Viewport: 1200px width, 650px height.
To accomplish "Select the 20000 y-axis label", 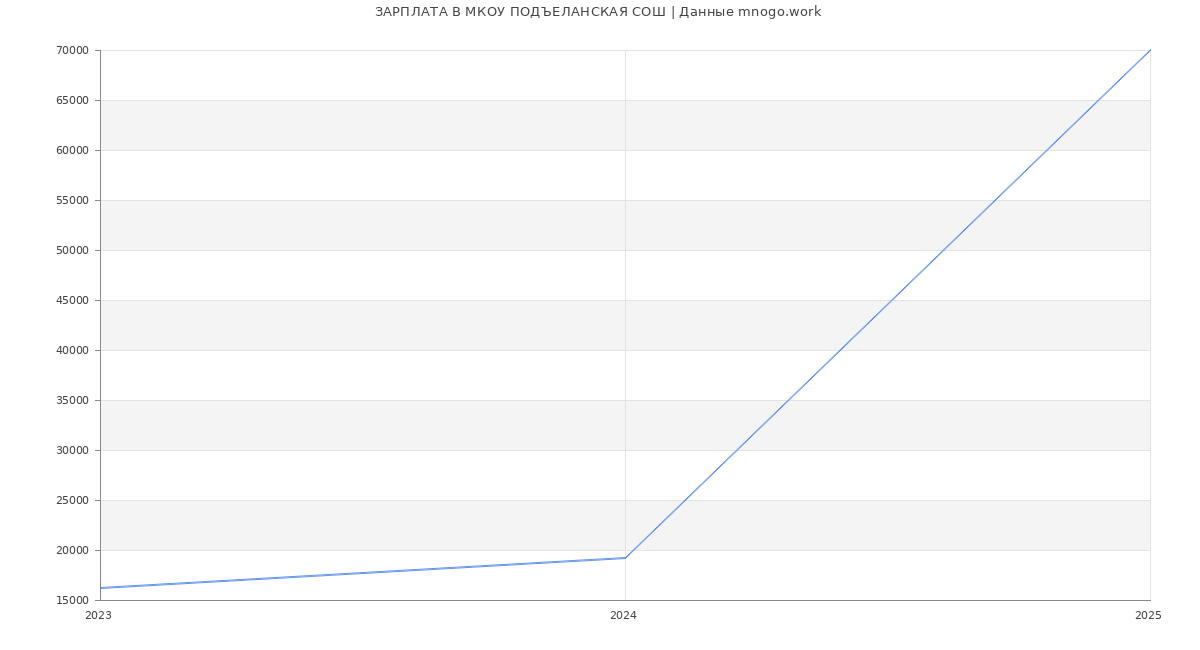I will coord(72,551).
